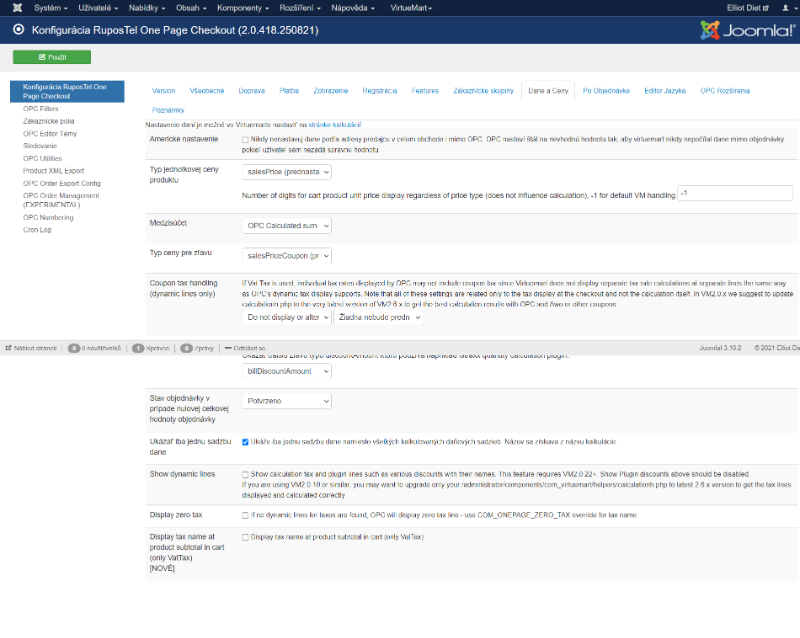Viewport: 800px width, 638px height.
Task: Open the Obsah menu
Action: point(191,8)
